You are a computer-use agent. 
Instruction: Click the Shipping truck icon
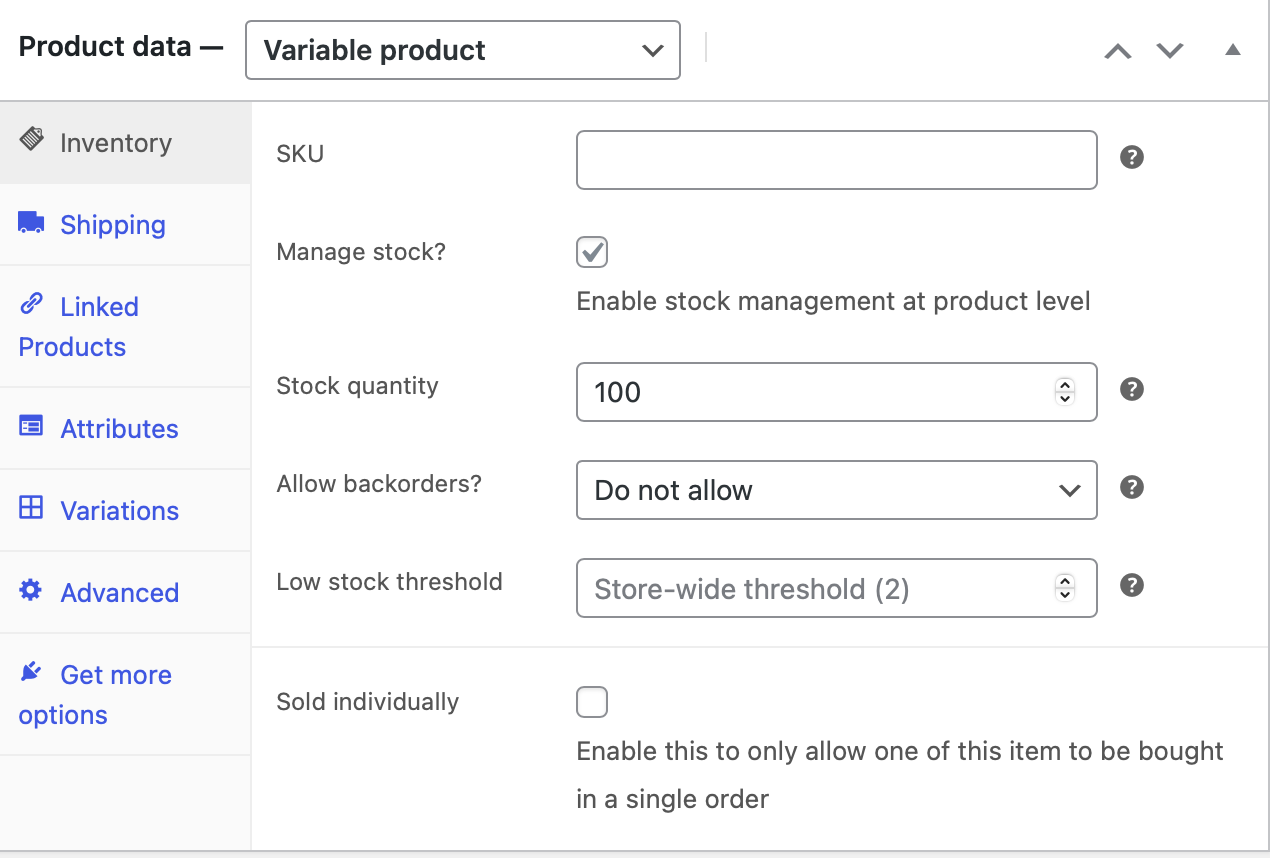pos(32,222)
